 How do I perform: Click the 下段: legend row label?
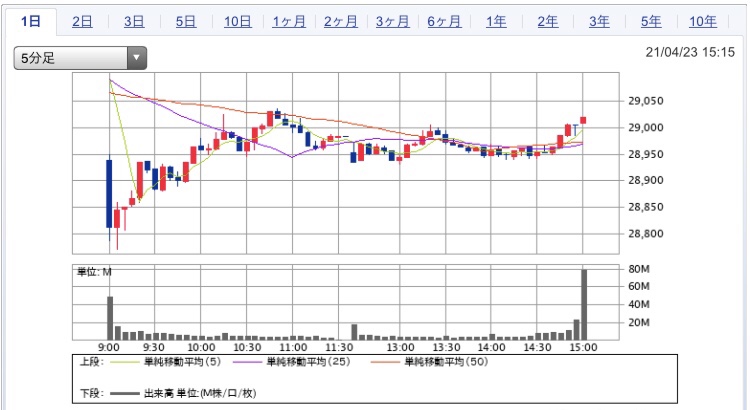pyautogui.click(x=92, y=393)
